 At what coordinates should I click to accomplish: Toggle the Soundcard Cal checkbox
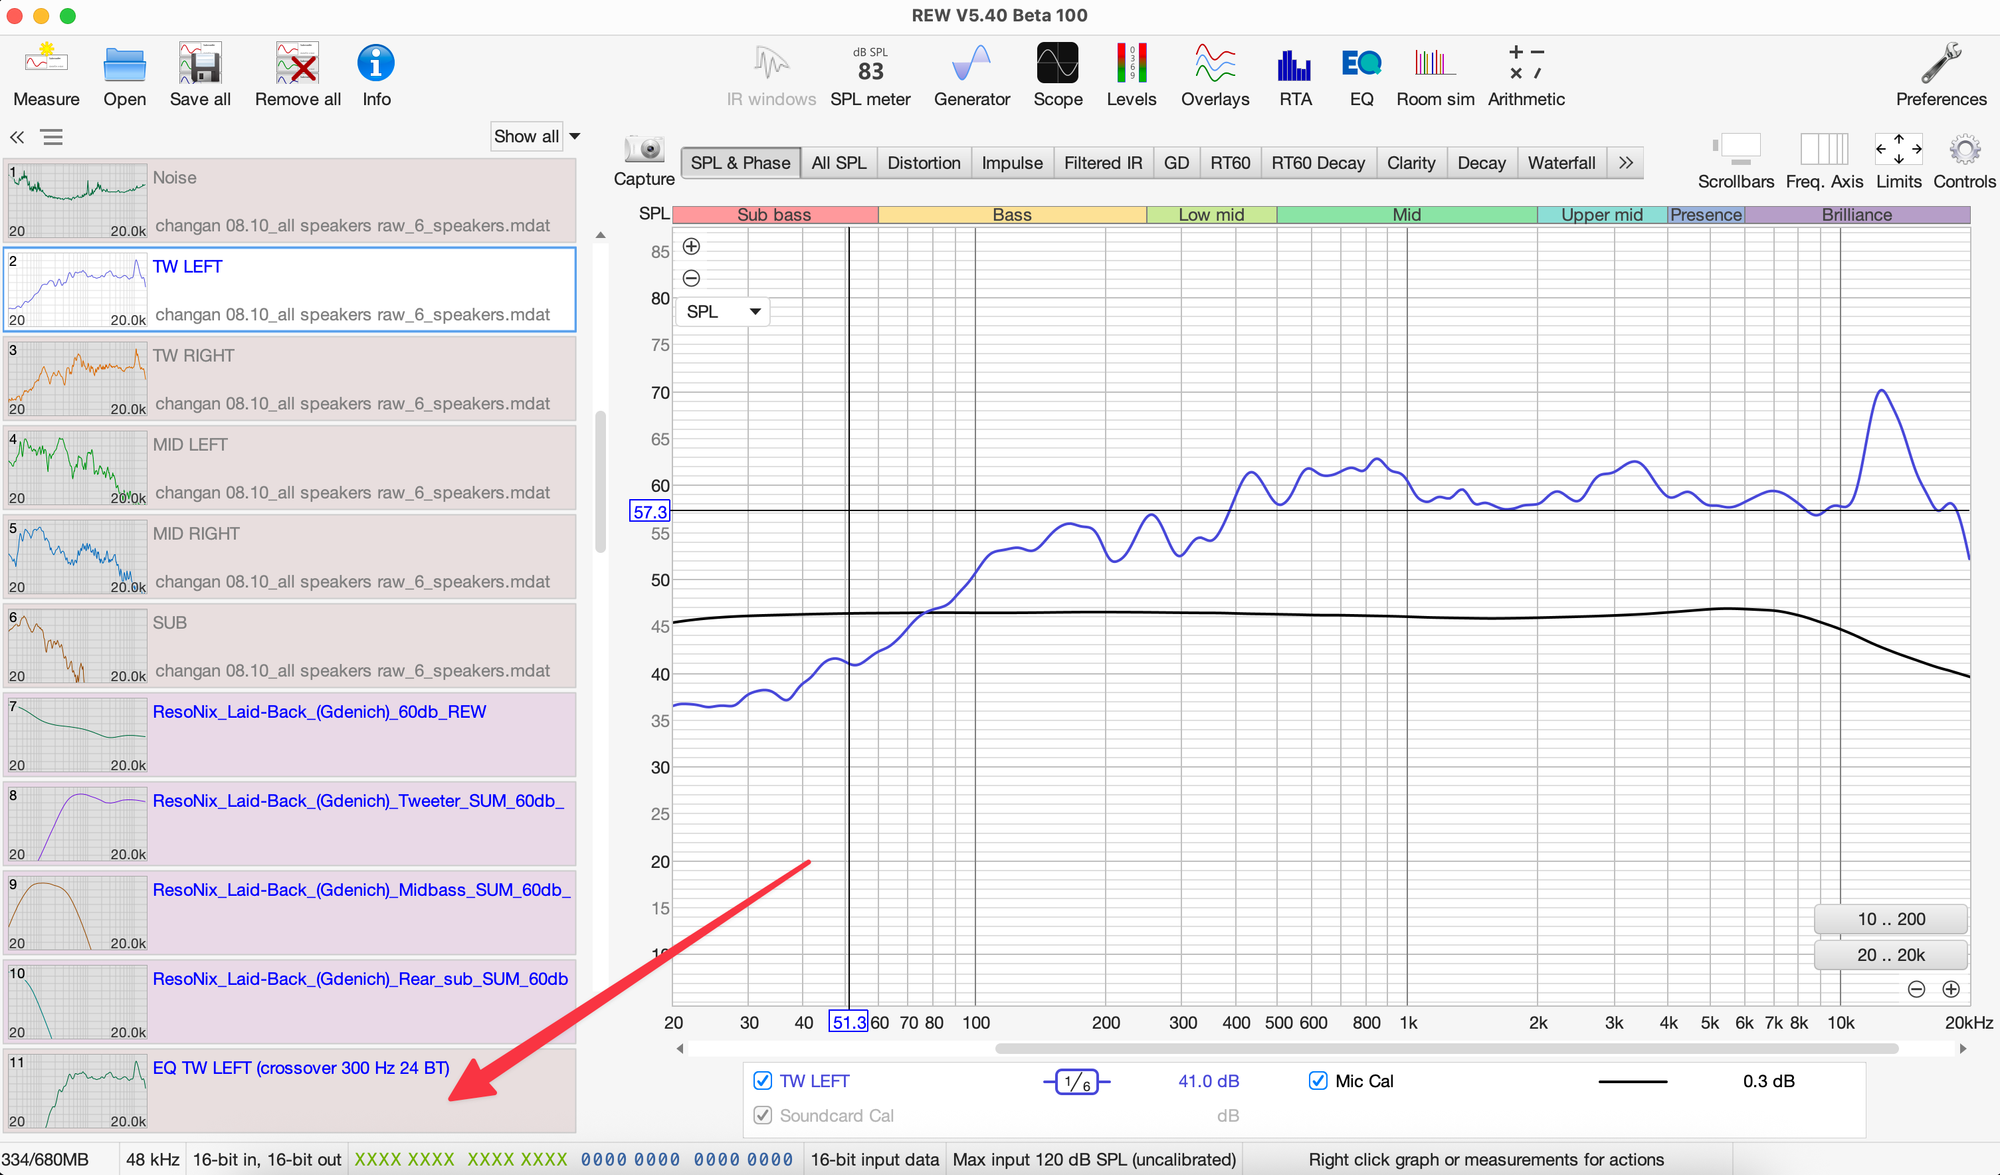click(x=763, y=1115)
